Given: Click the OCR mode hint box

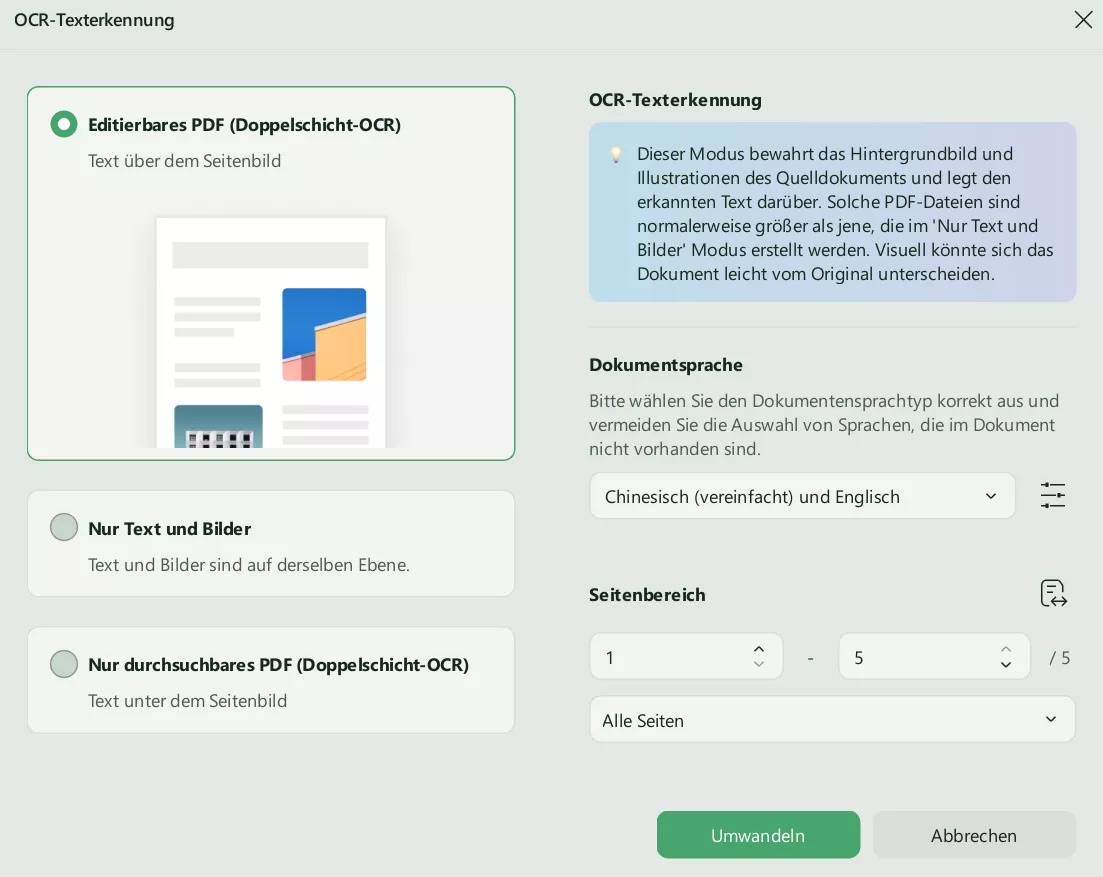Looking at the screenshot, I should point(832,212).
